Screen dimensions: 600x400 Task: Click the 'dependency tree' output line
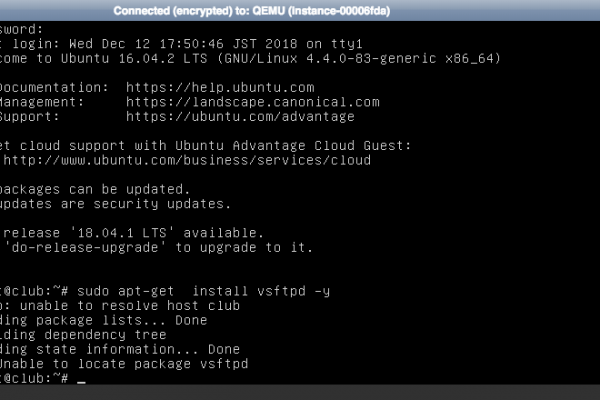(83, 335)
